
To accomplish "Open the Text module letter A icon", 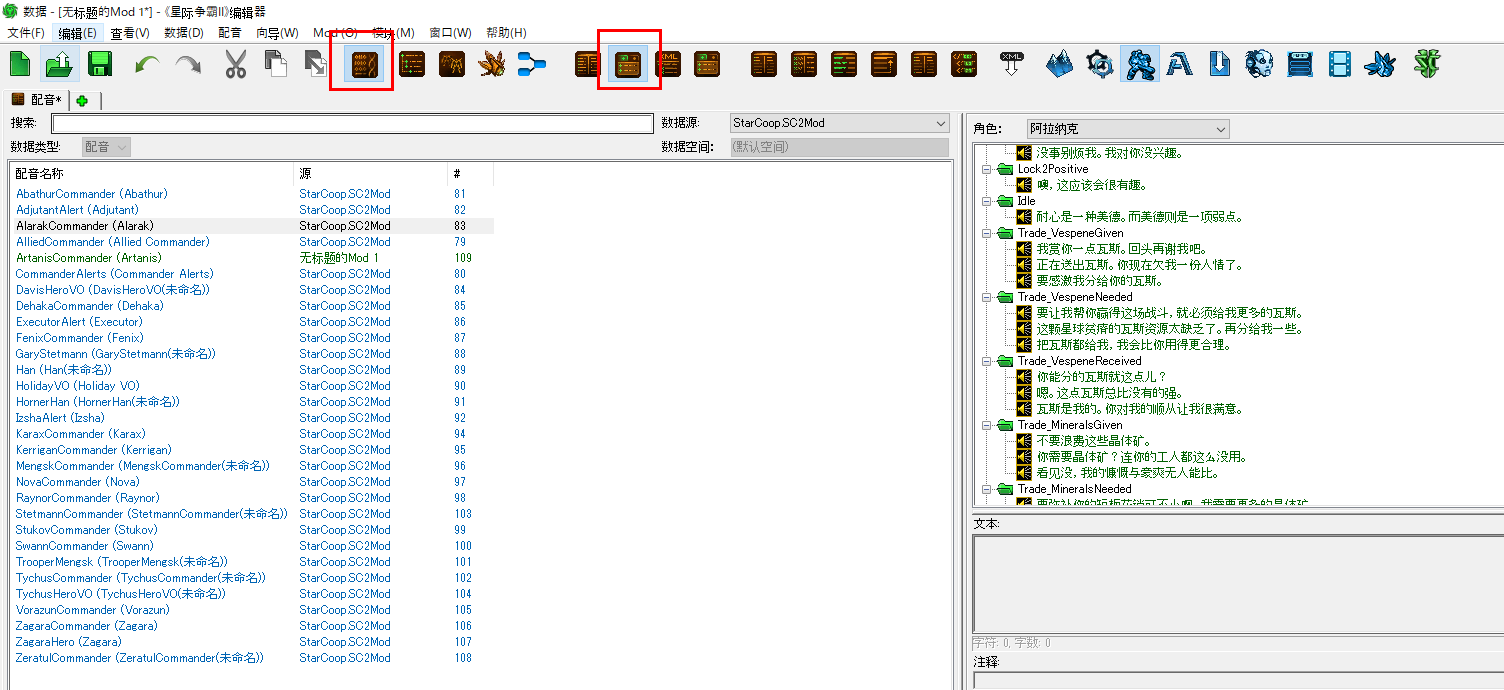I will pos(1180,65).
